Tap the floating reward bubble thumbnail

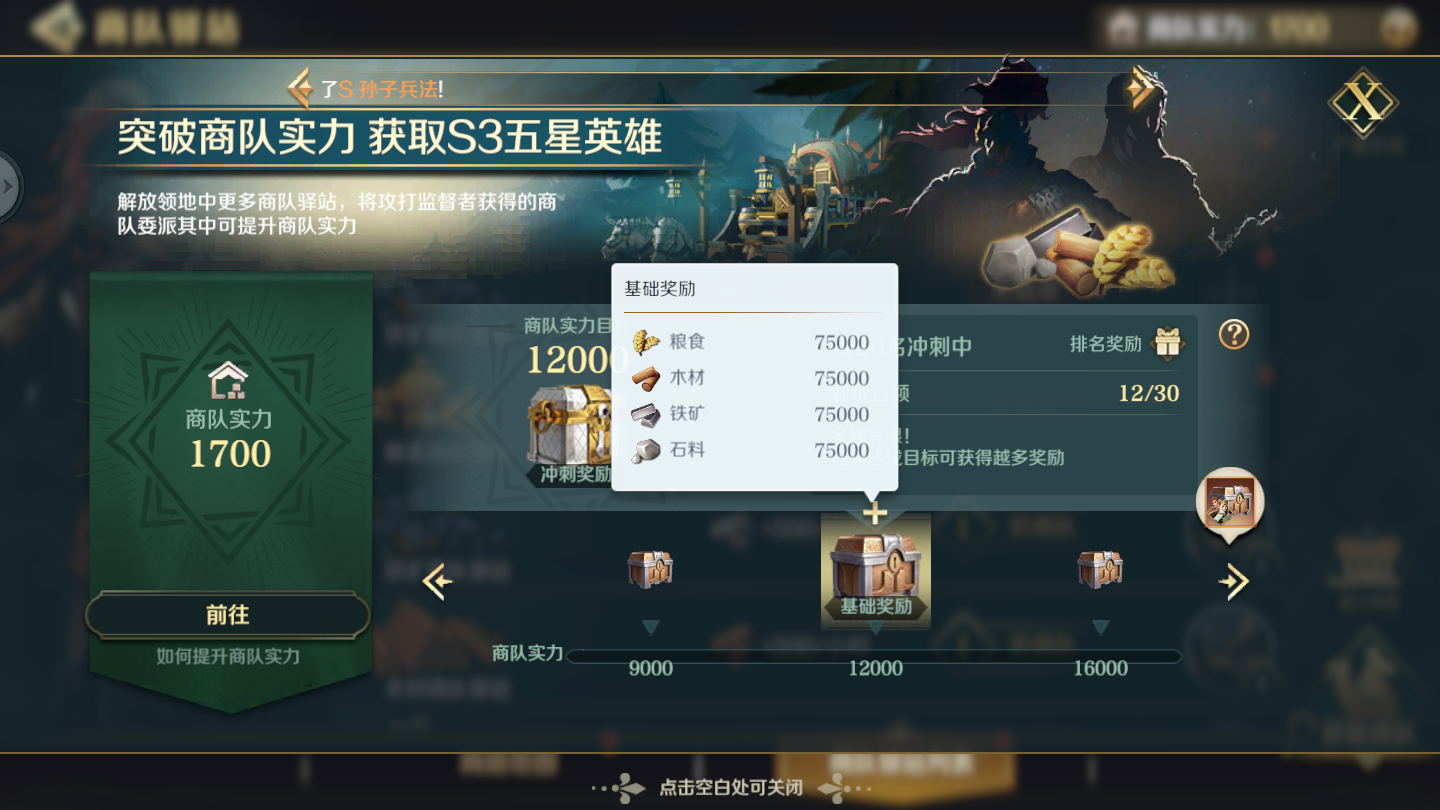(1230, 503)
